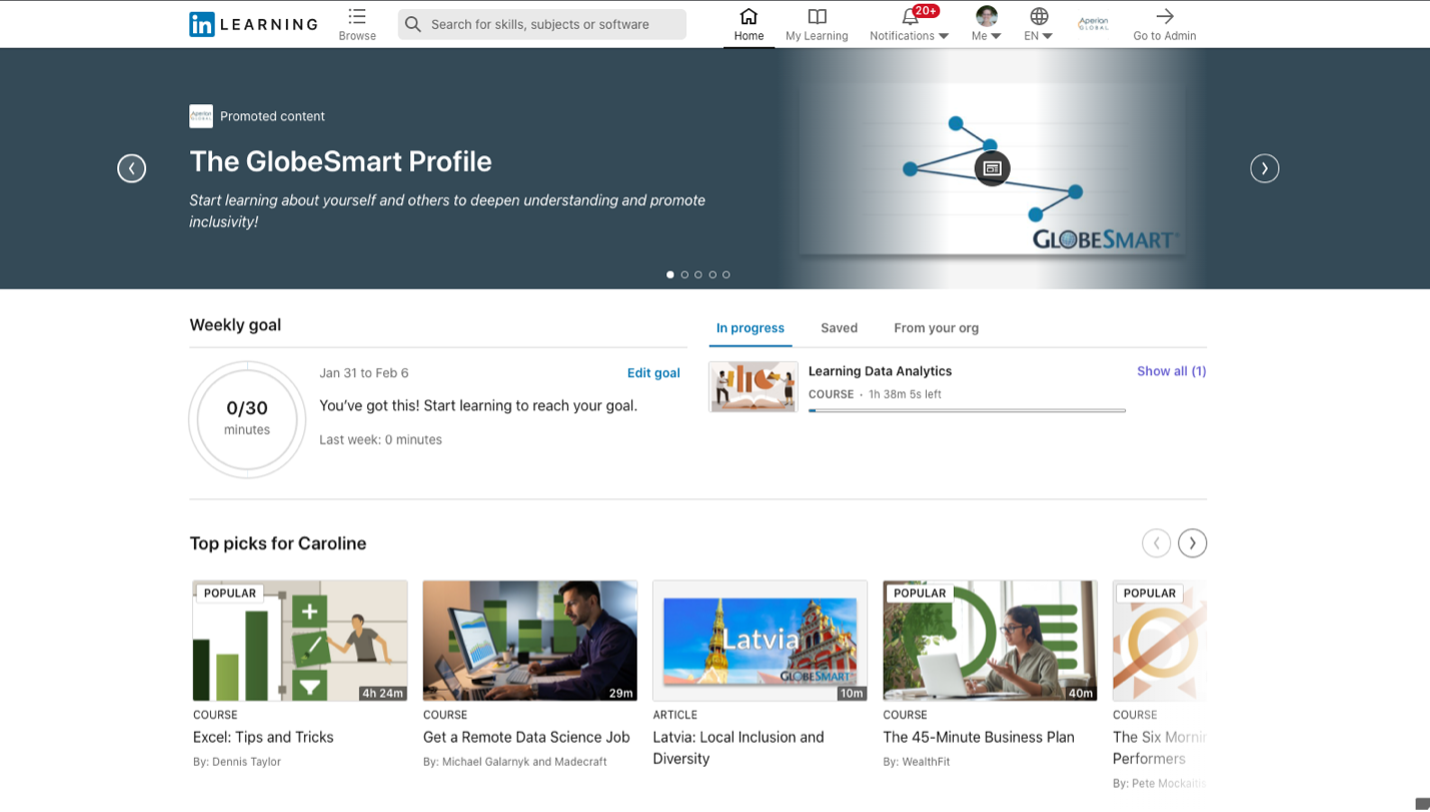Viewport: 1430px width, 812px height.
Task: Open The GlobeSmart Profile banner title
Action: tap(341, 161)
